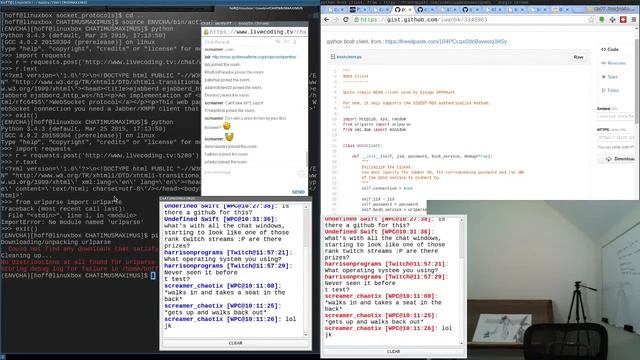Click the laughing emoji in livecoding chat
640x360 pixels.
click(227, 127)
